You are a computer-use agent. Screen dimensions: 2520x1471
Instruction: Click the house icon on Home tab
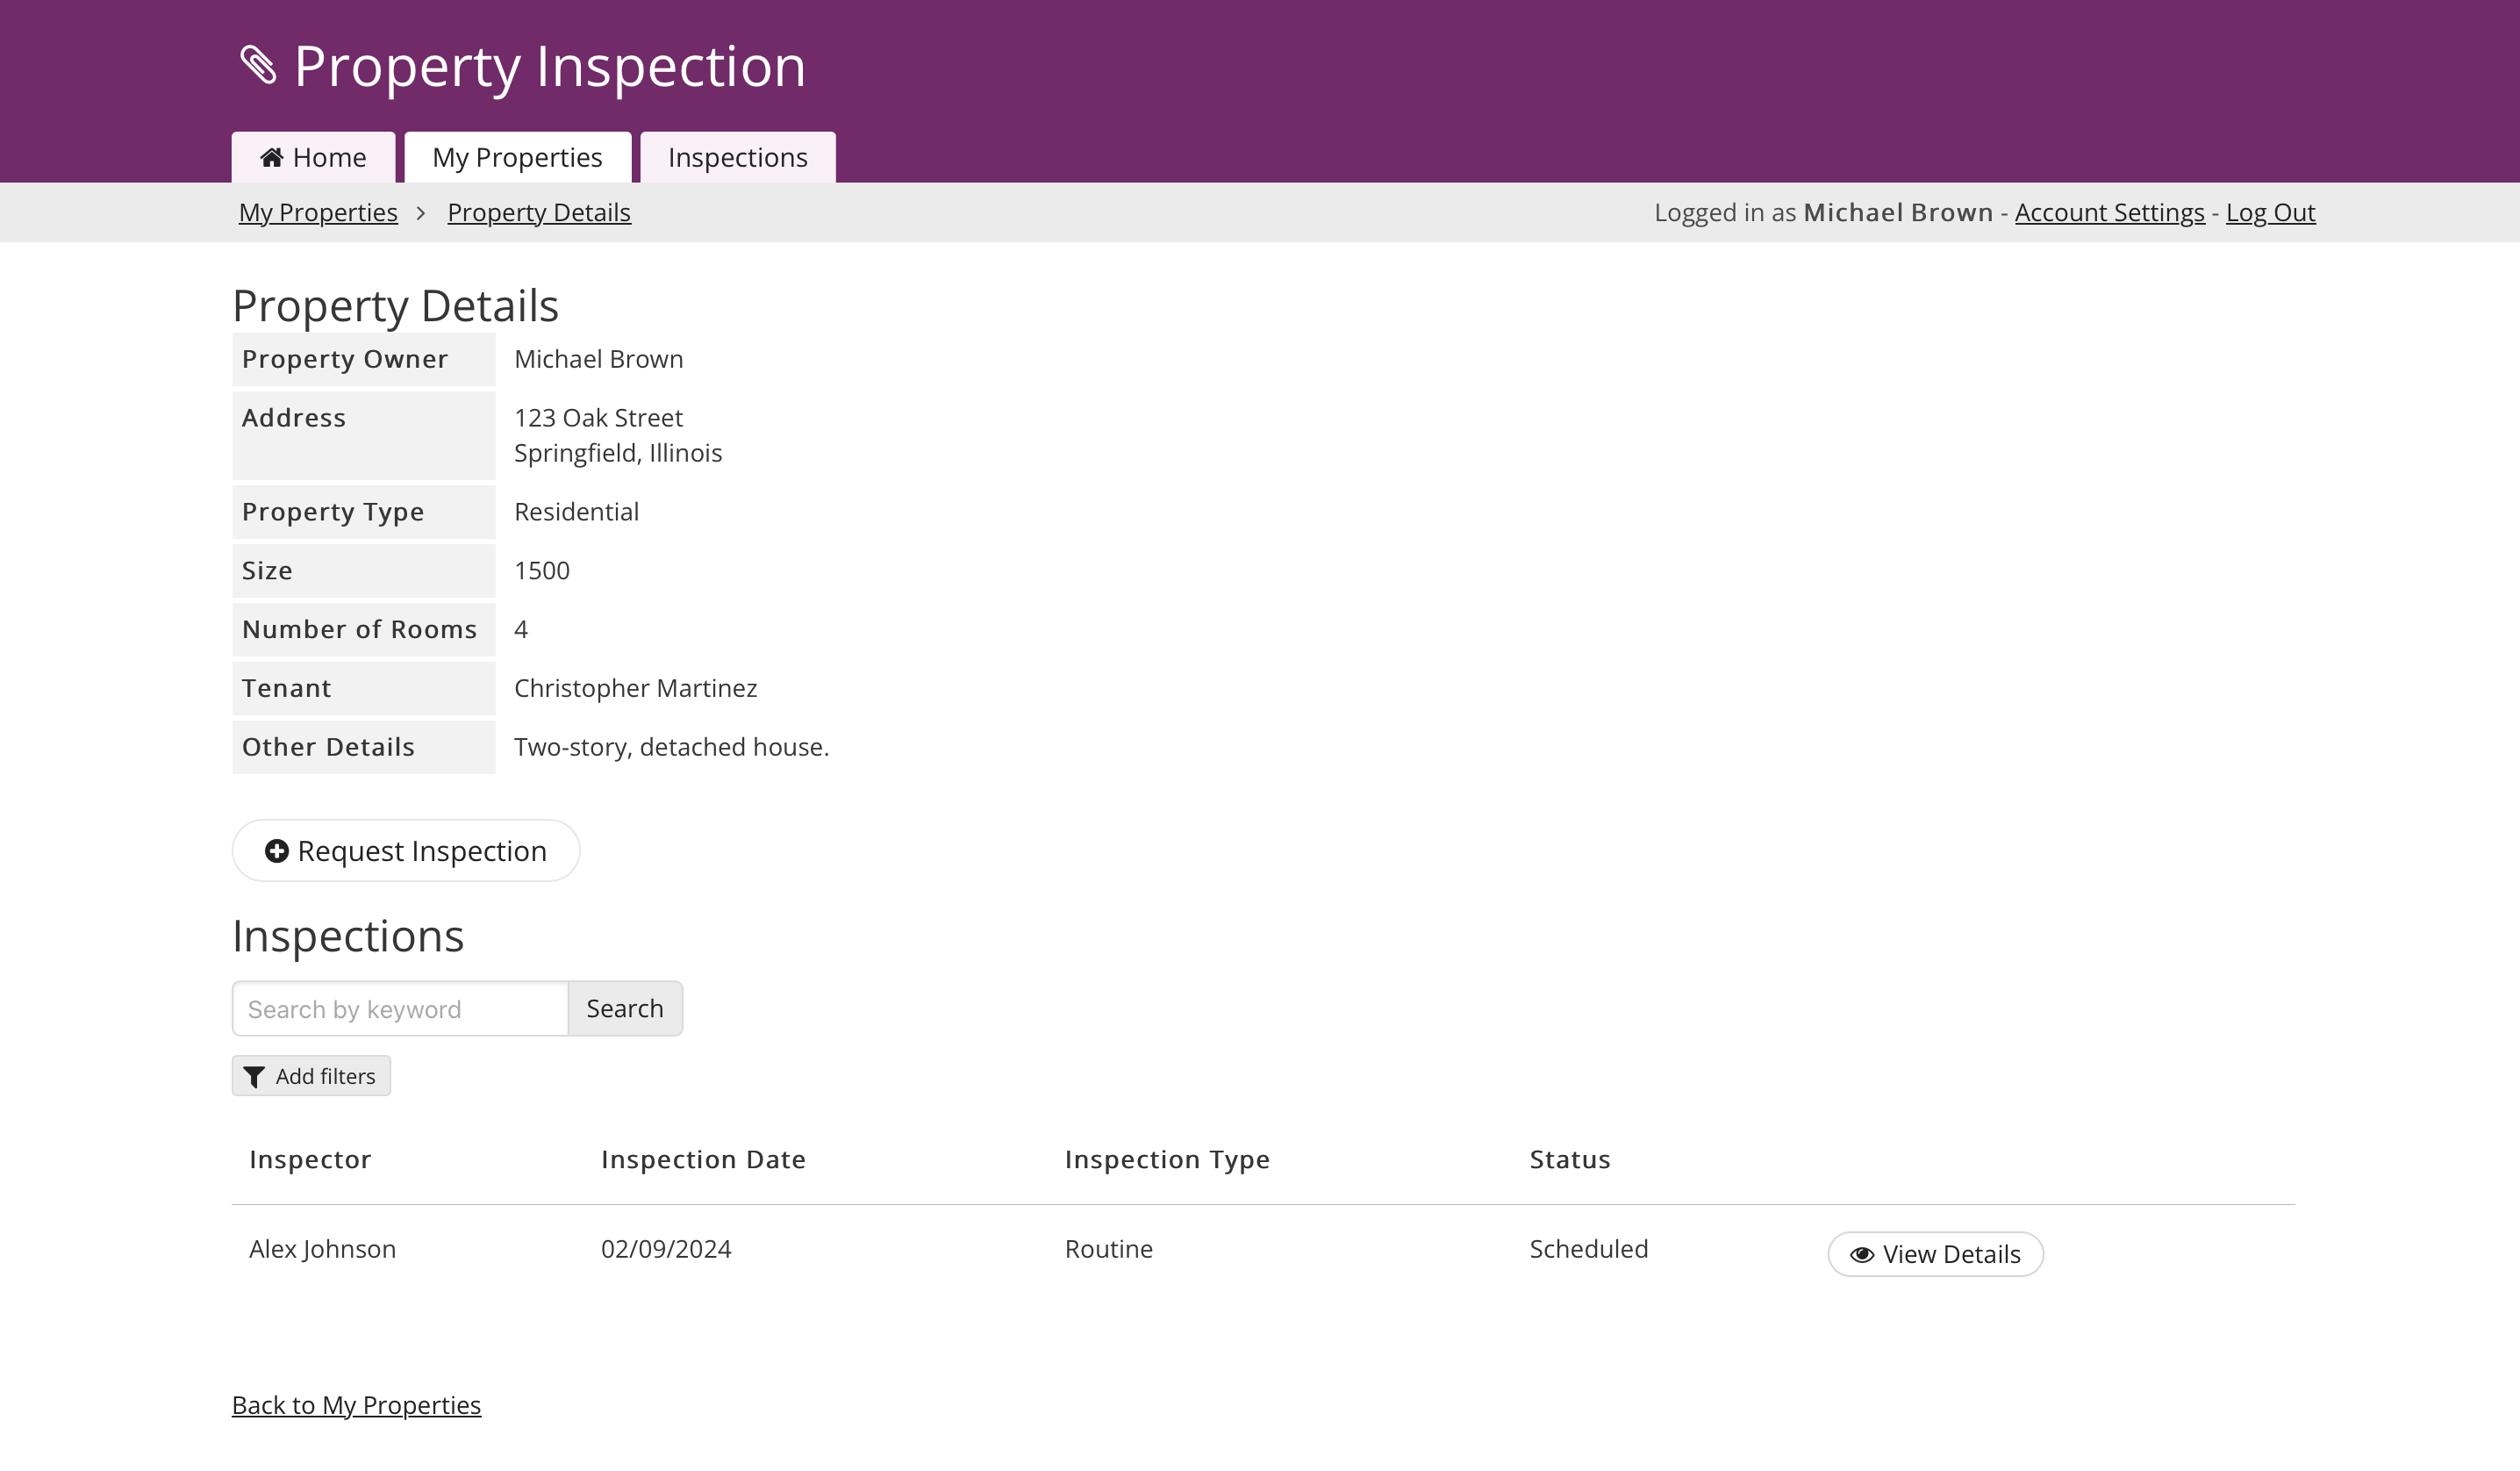(271, 157)
